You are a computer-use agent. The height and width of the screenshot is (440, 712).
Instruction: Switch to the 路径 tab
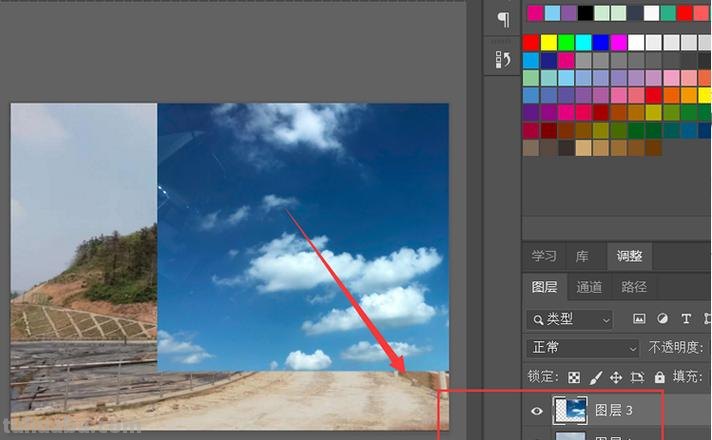tap(634, 287)
